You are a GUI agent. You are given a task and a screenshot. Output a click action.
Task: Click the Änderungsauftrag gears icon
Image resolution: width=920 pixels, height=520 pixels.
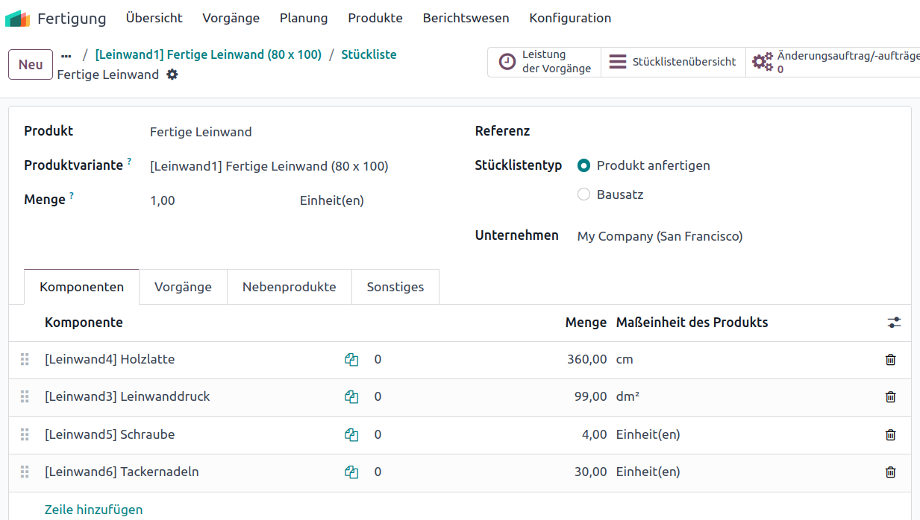coord(763,61)
